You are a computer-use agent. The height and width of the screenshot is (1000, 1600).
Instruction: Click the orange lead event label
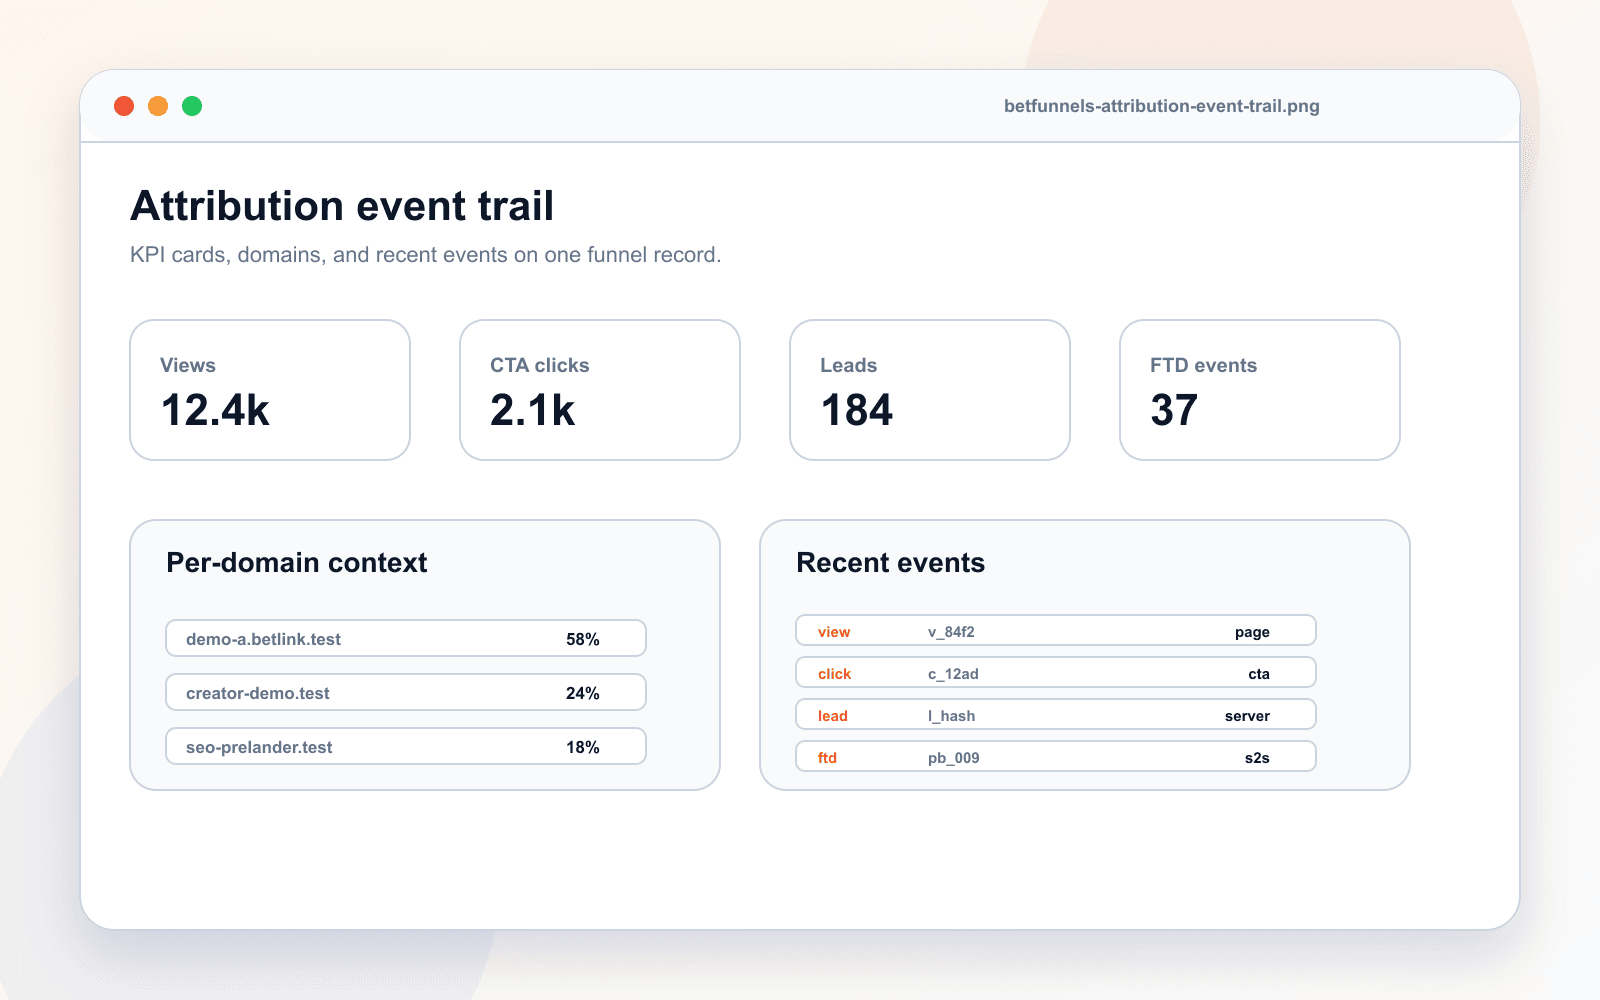pyautogui.click(x=833, y=716)
